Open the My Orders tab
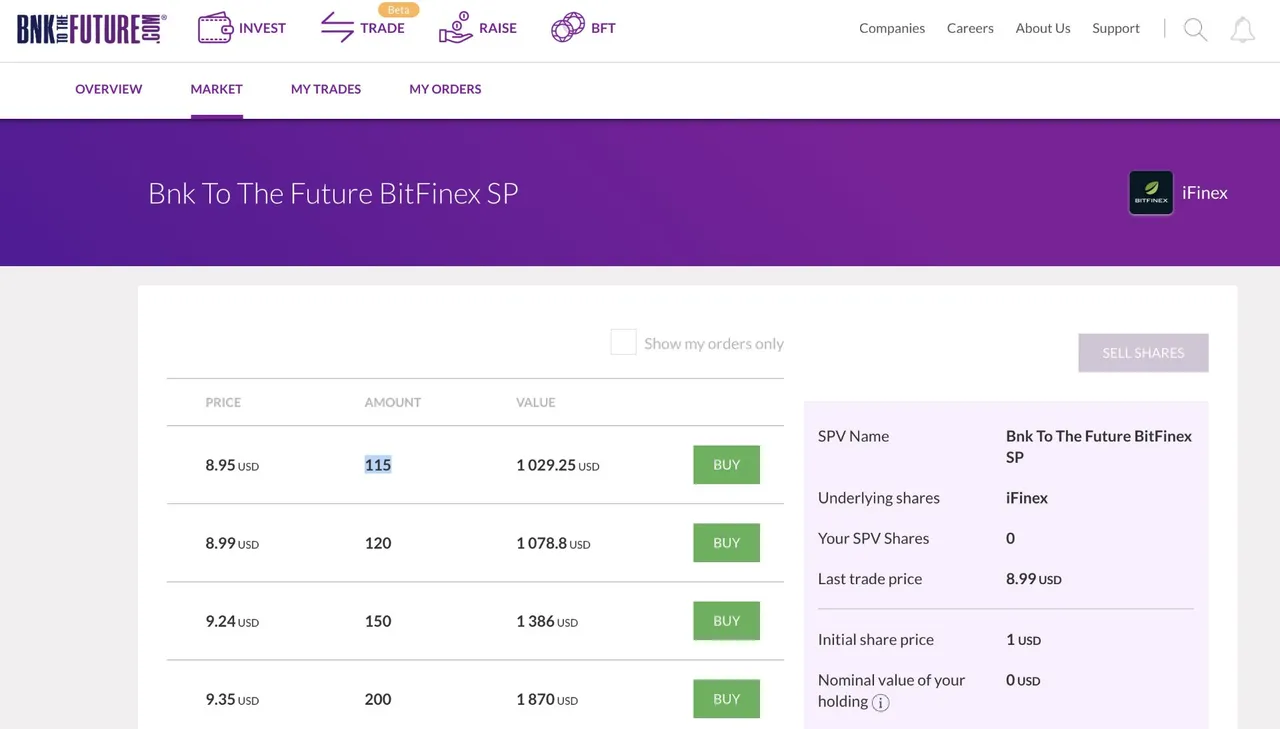Viewport: 1280px width, 729px height. coord(445,89)
